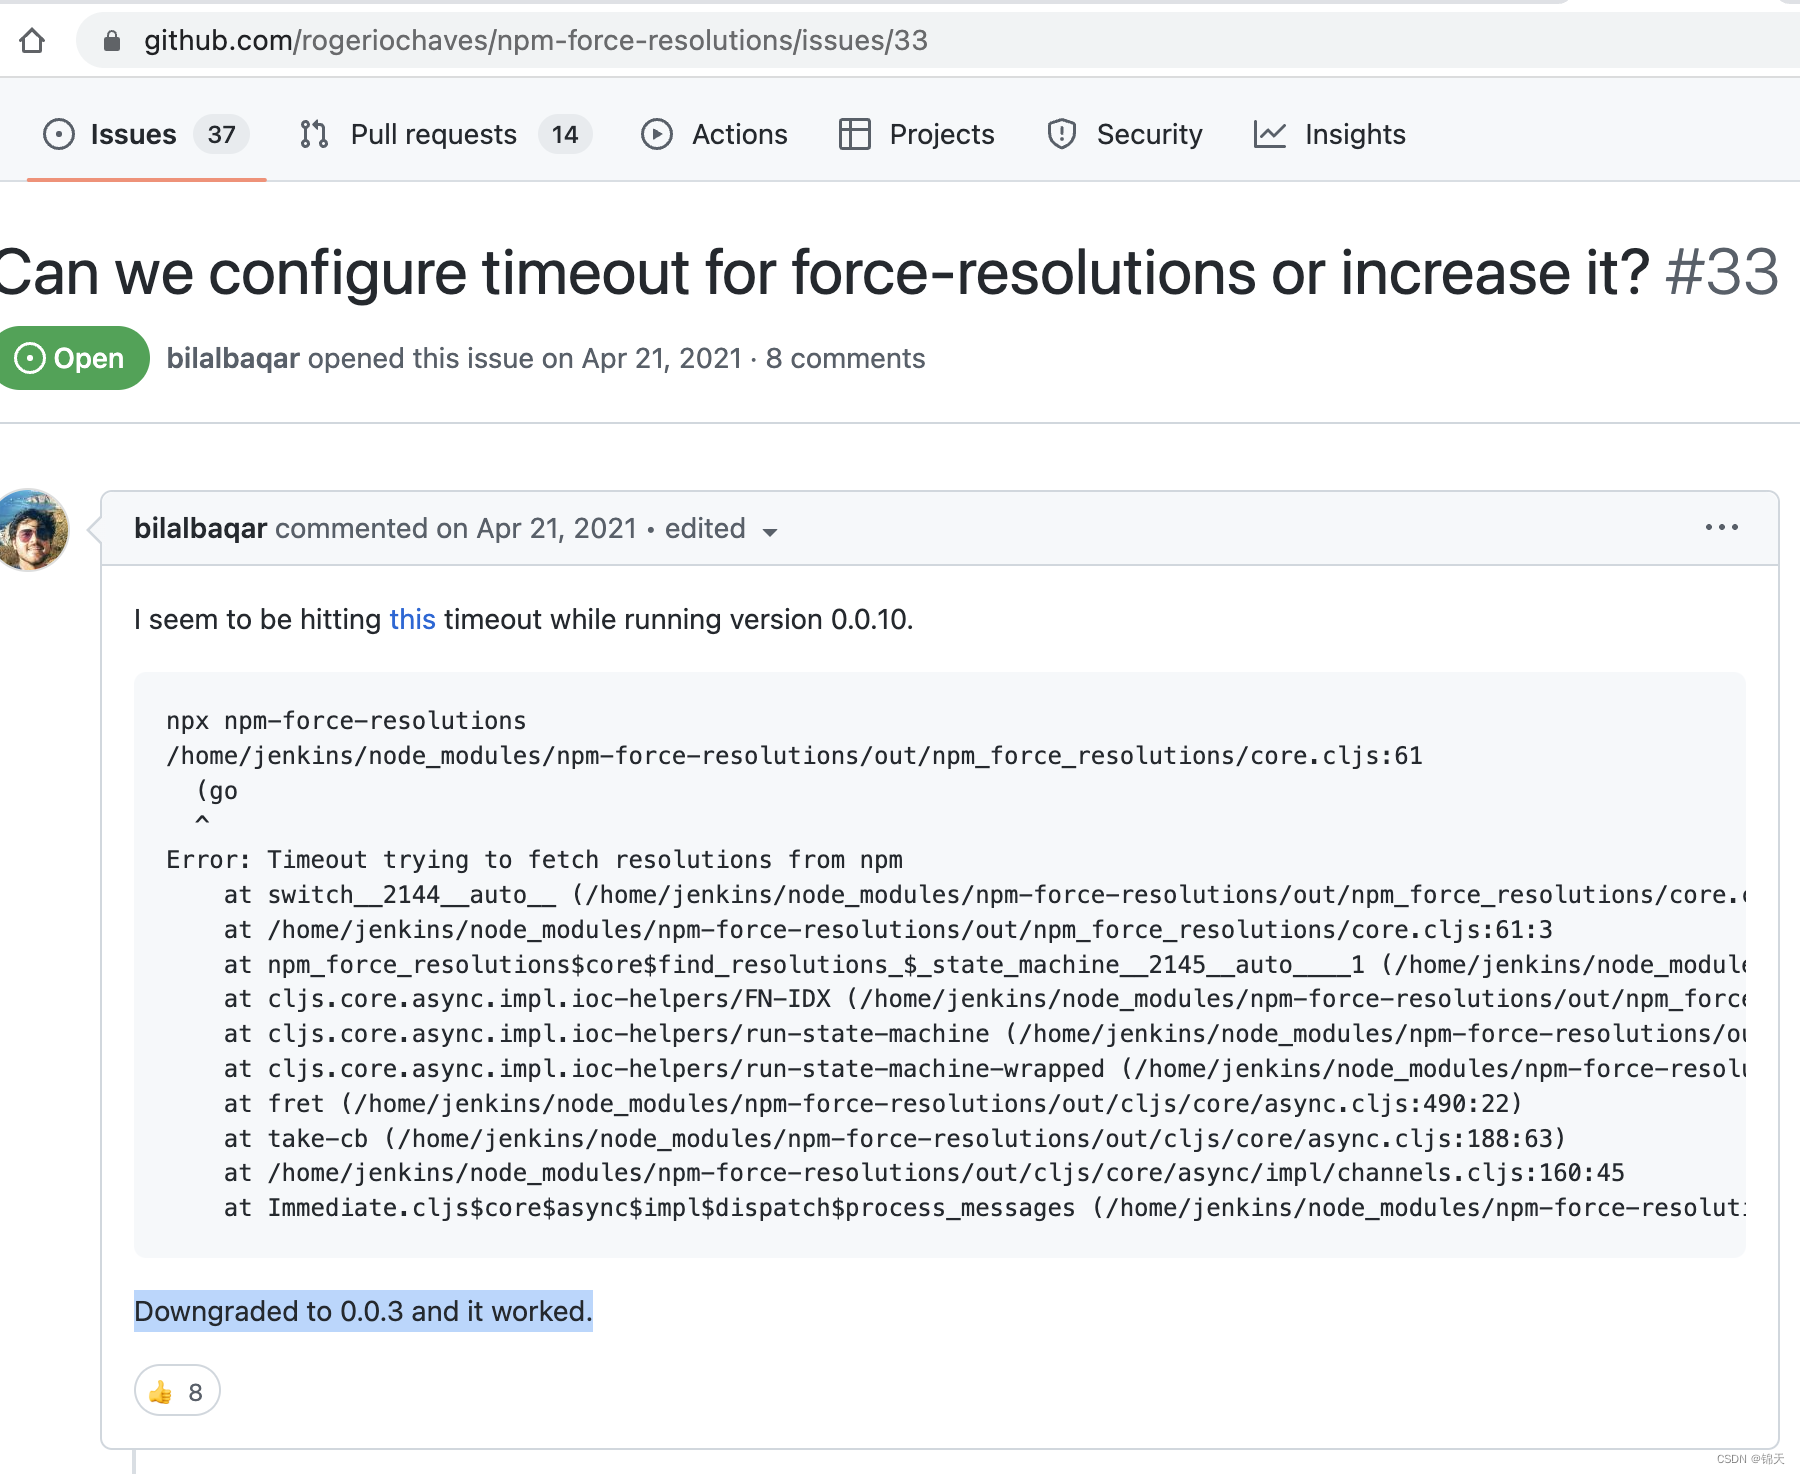Open bilalbaqar profile from issue header
This screenshot has height=1474, width=1800.
[x=233, y=358]
